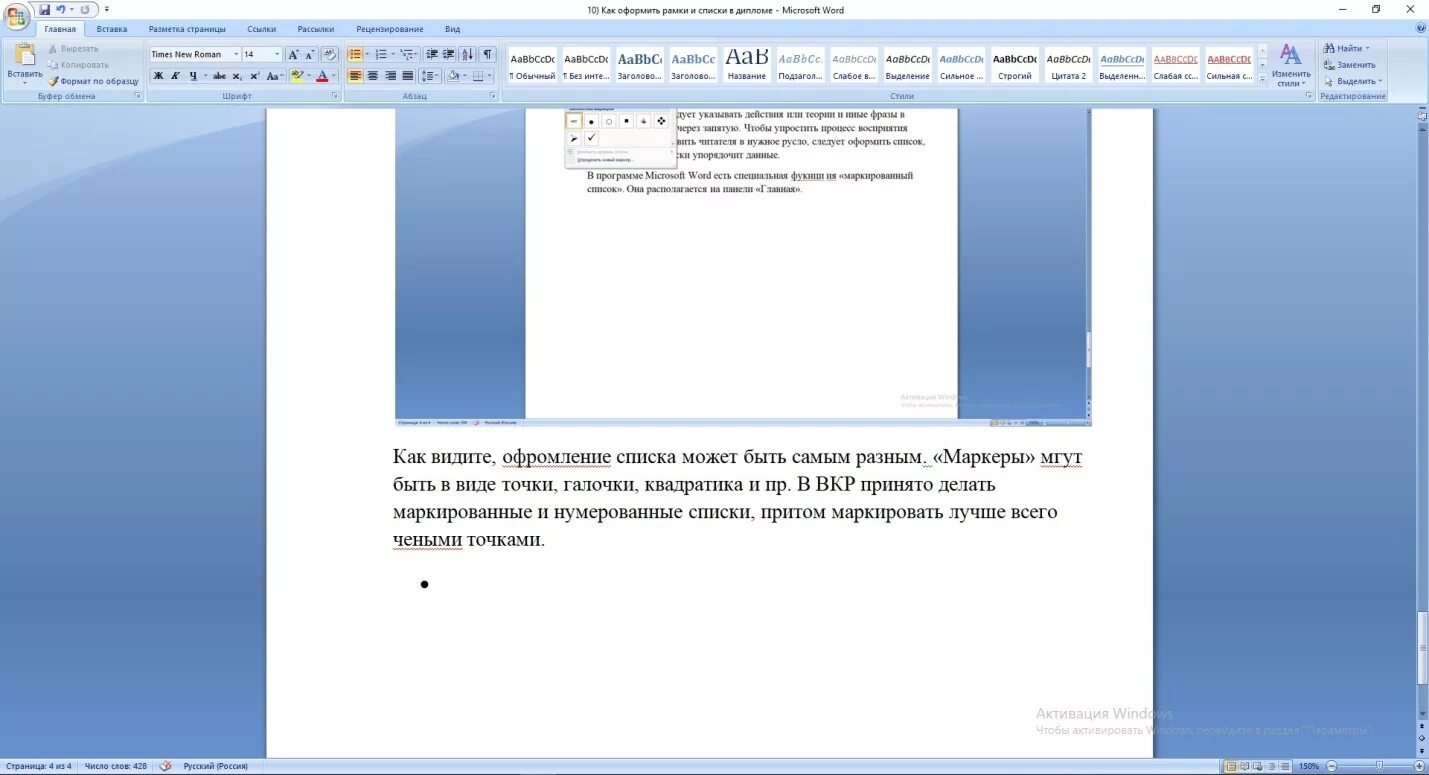The width and height of the screenshot is (1429, 775).
Task: Click the zoom in plus button
Action: click(1419, 766)
